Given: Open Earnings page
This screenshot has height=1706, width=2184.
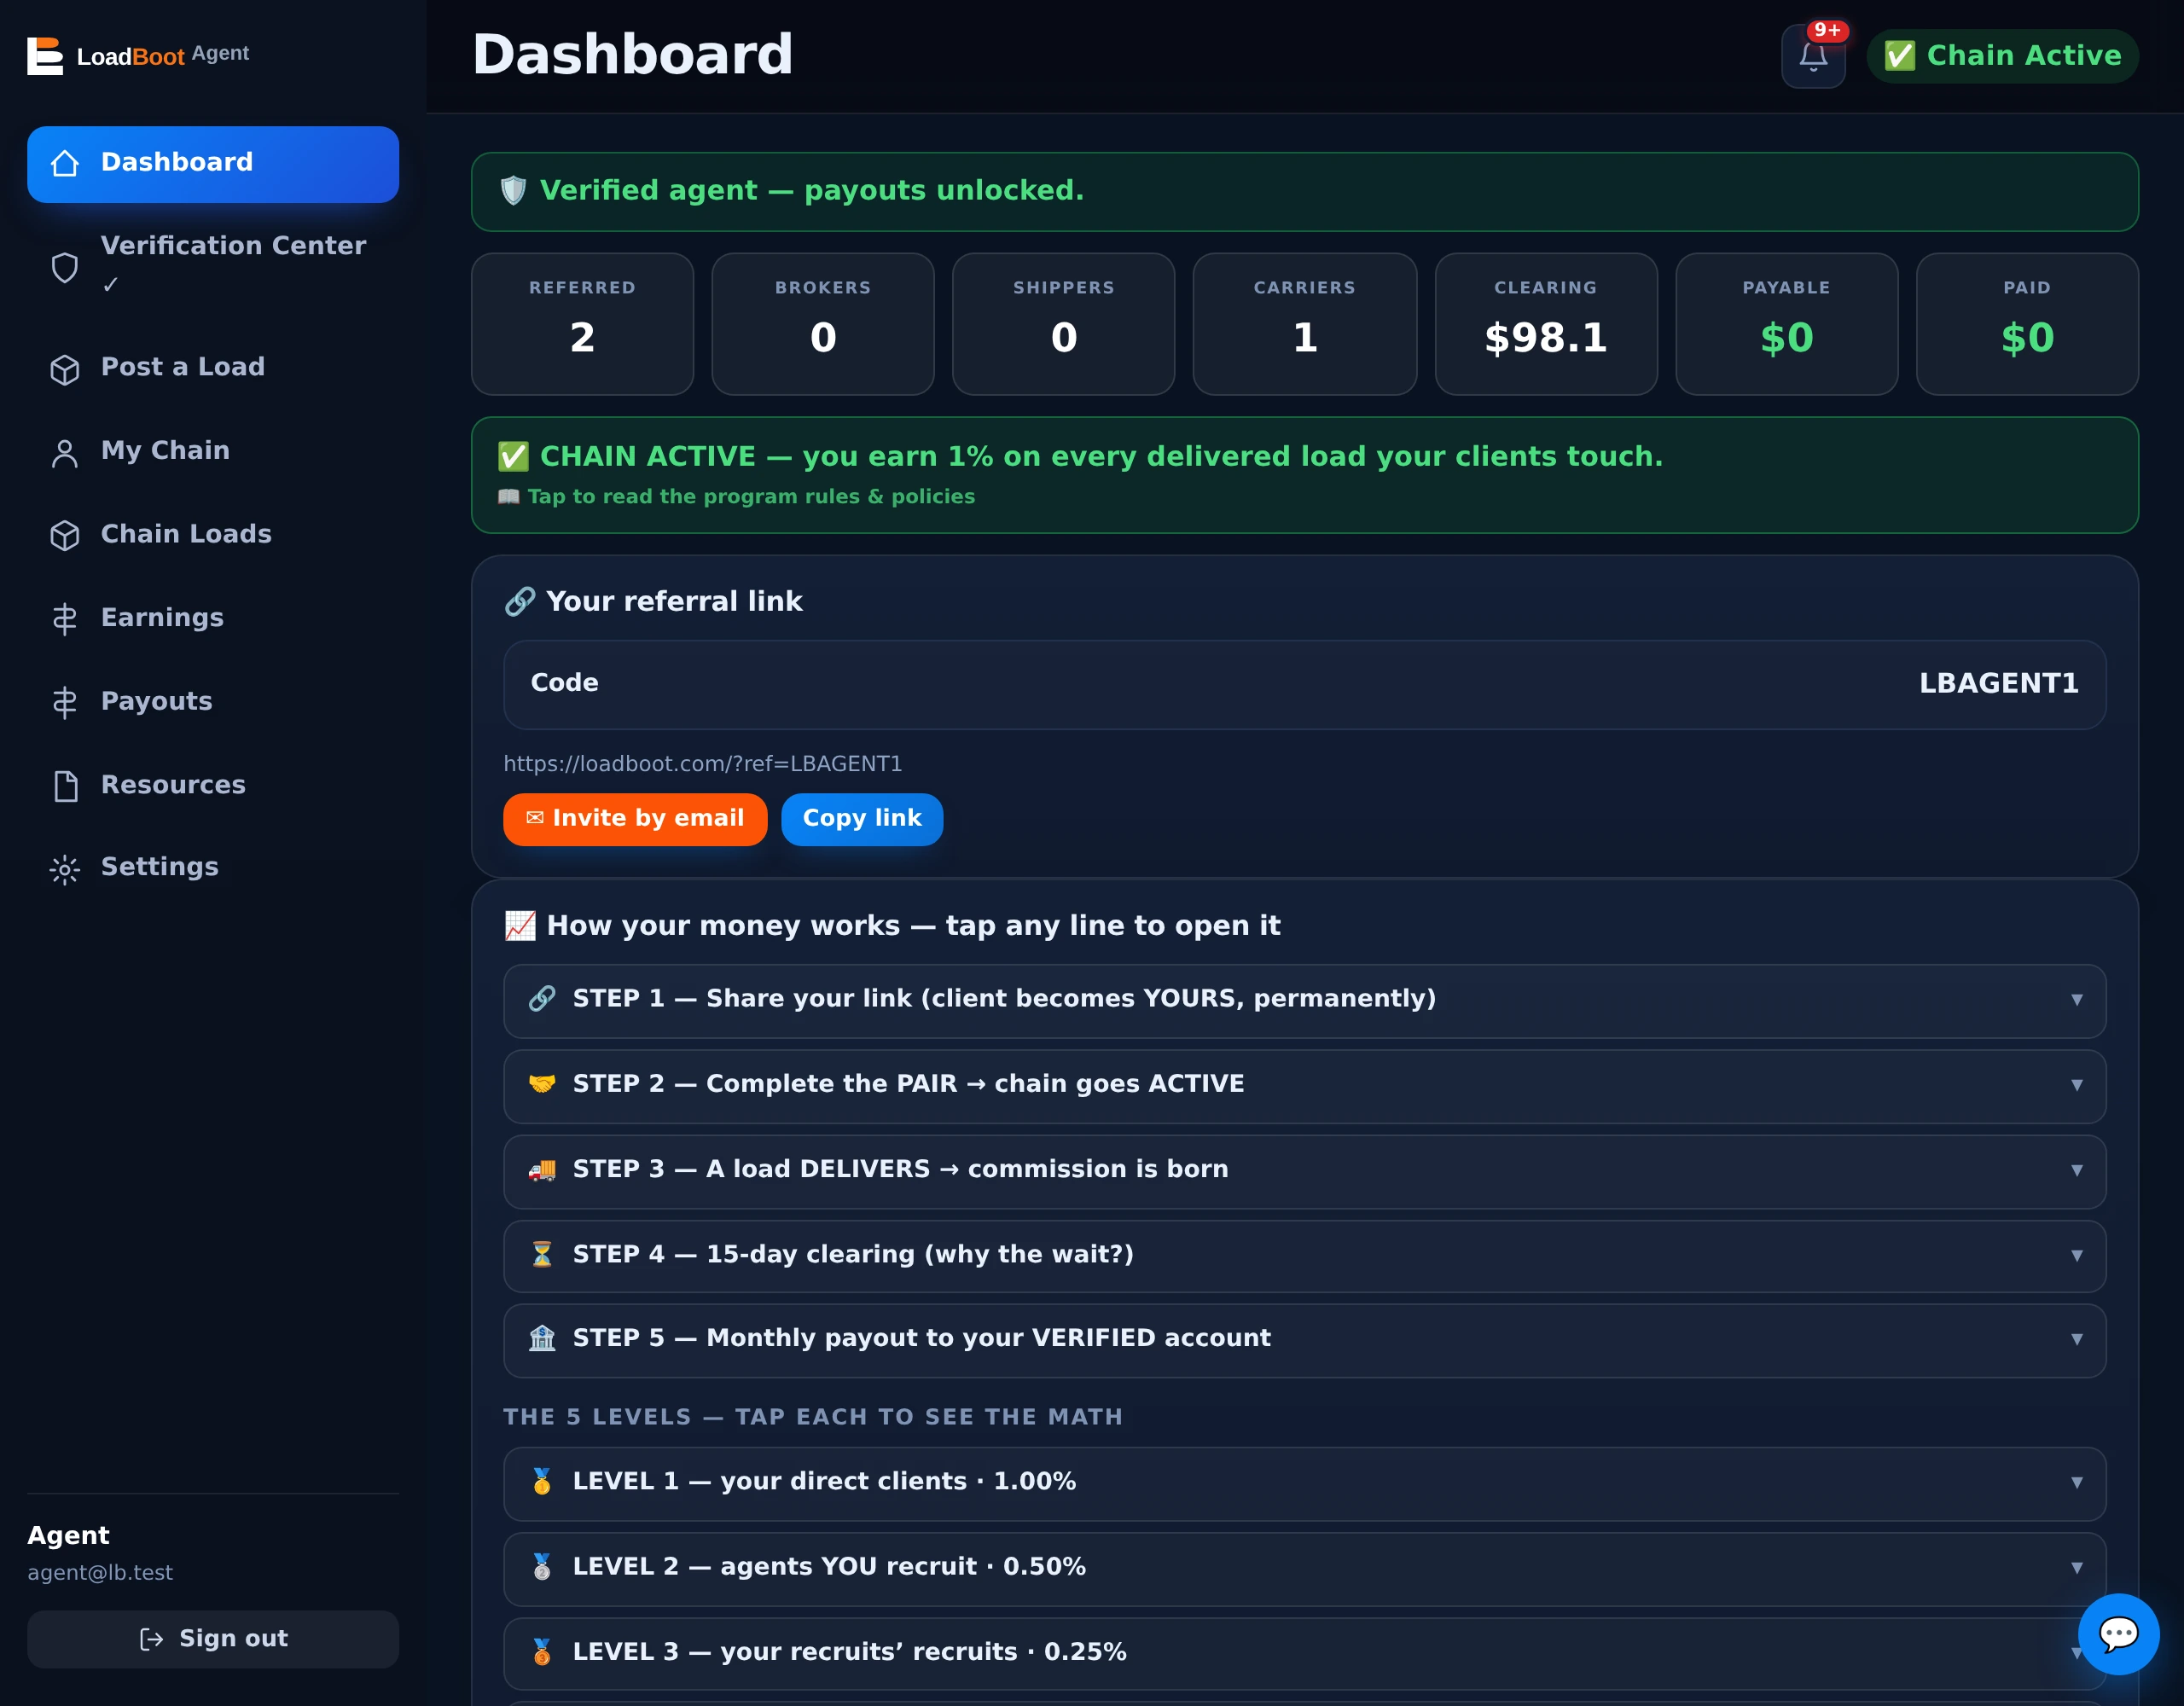Looking at the screenshot, I should [213, 619].
